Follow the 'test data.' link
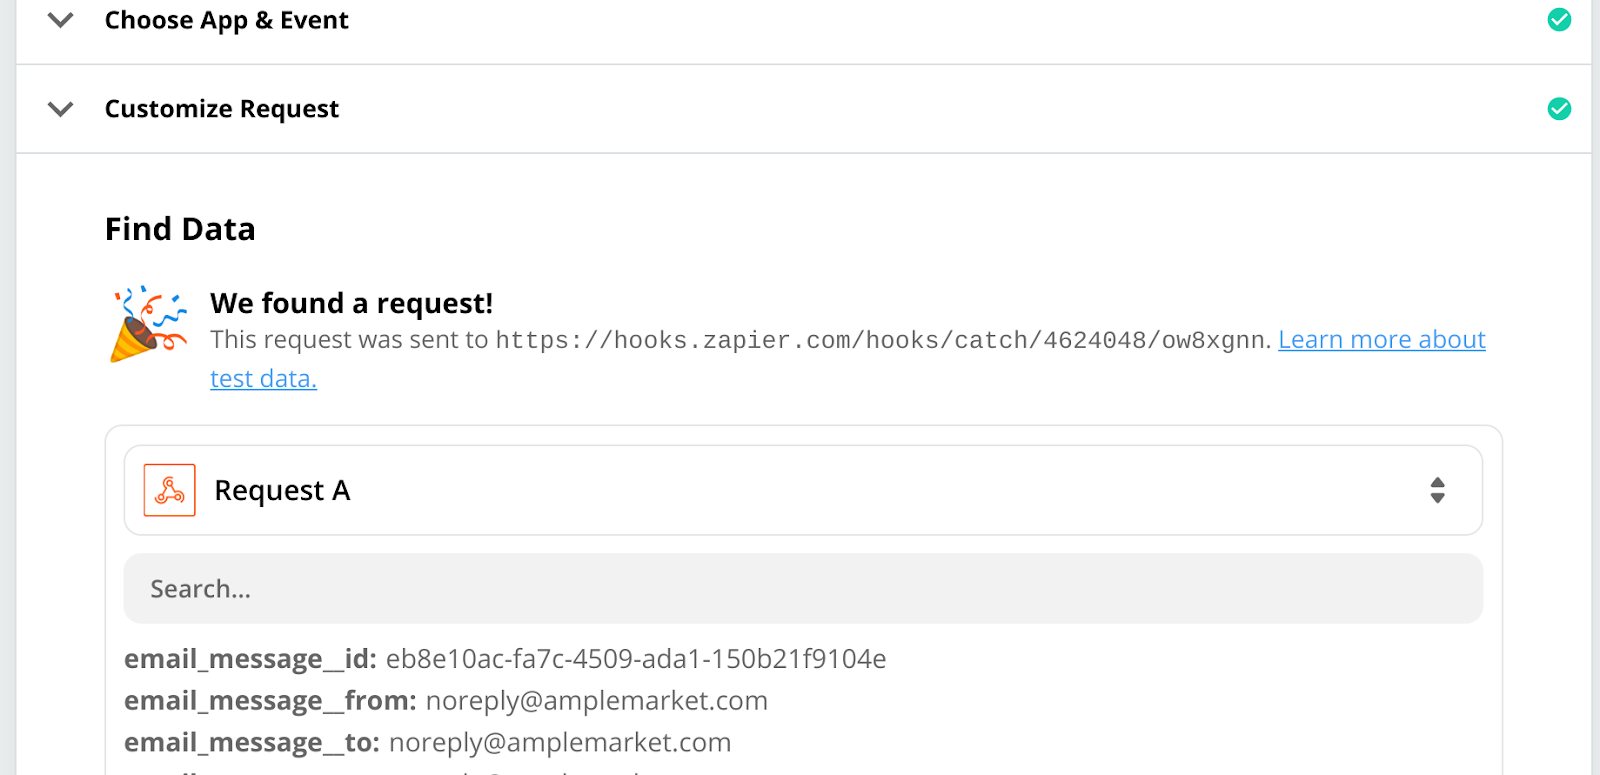 coord(263,379)
